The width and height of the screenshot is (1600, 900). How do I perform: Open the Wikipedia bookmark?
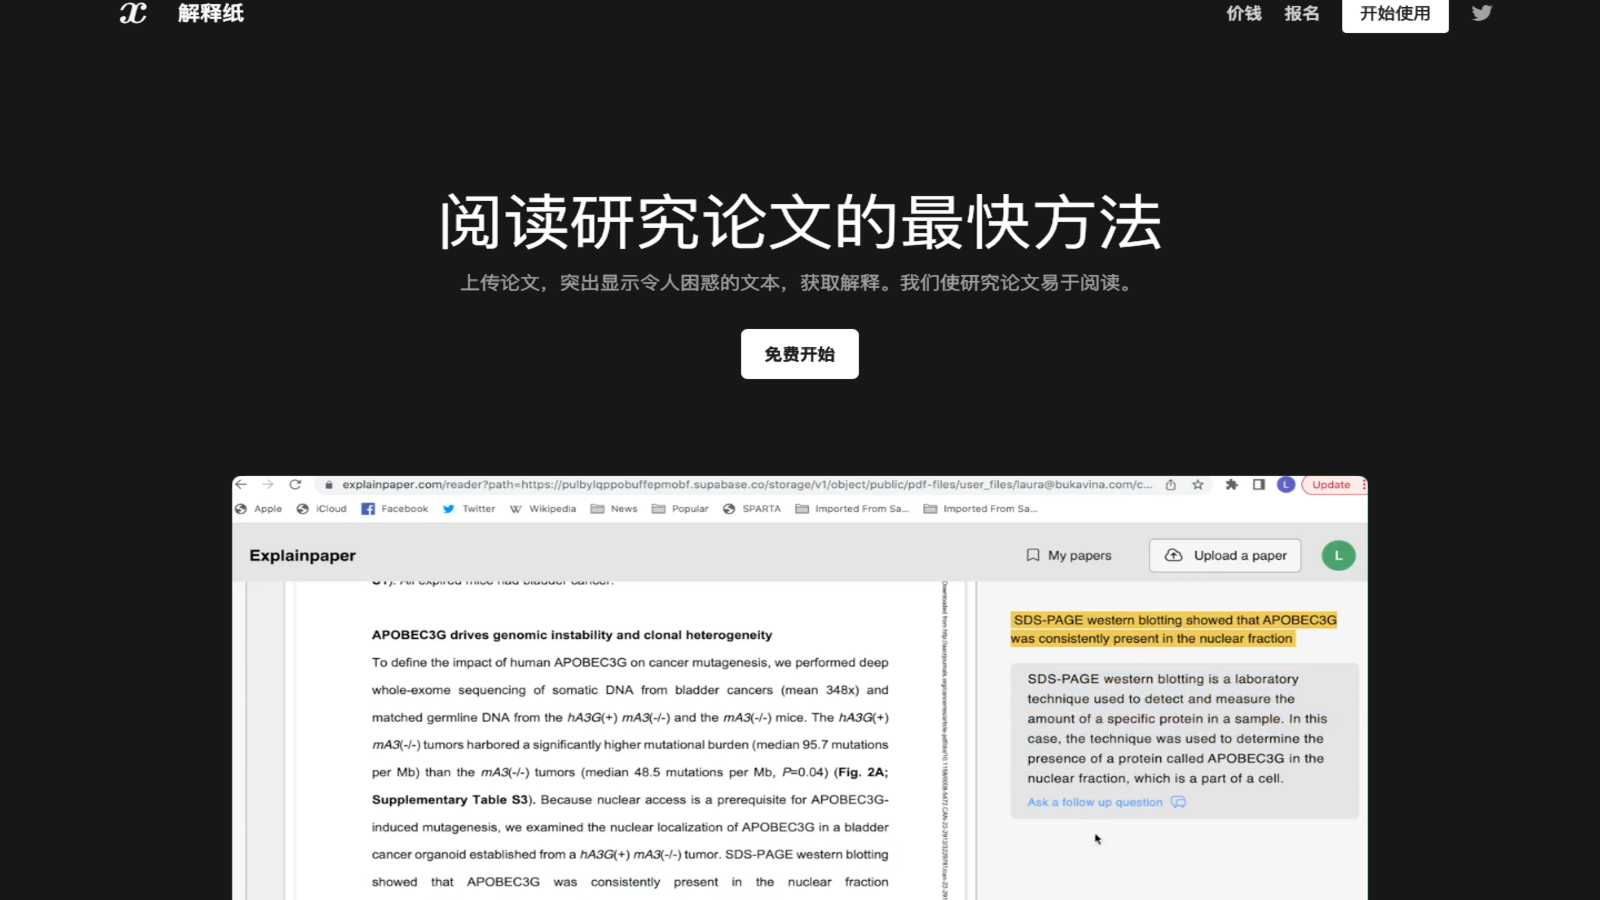click(543, 509)
